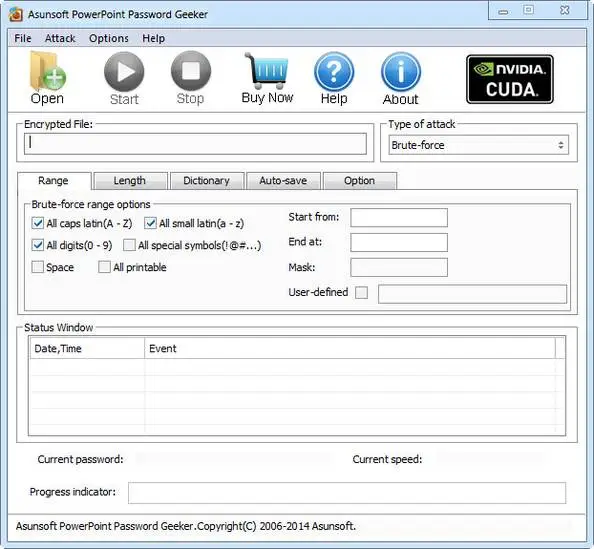This screenshot has height=549, width=594.
Task: Click the Help question mark icon
Action: click(x=334, y=72)
